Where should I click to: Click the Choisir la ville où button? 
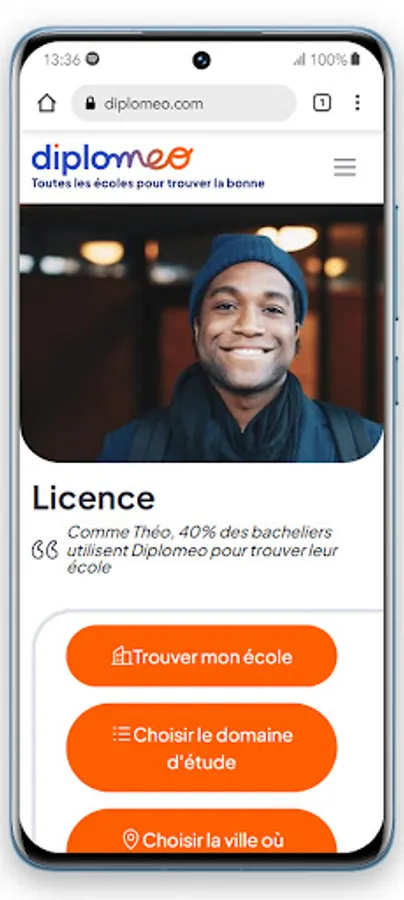click(x=201, y=832)
